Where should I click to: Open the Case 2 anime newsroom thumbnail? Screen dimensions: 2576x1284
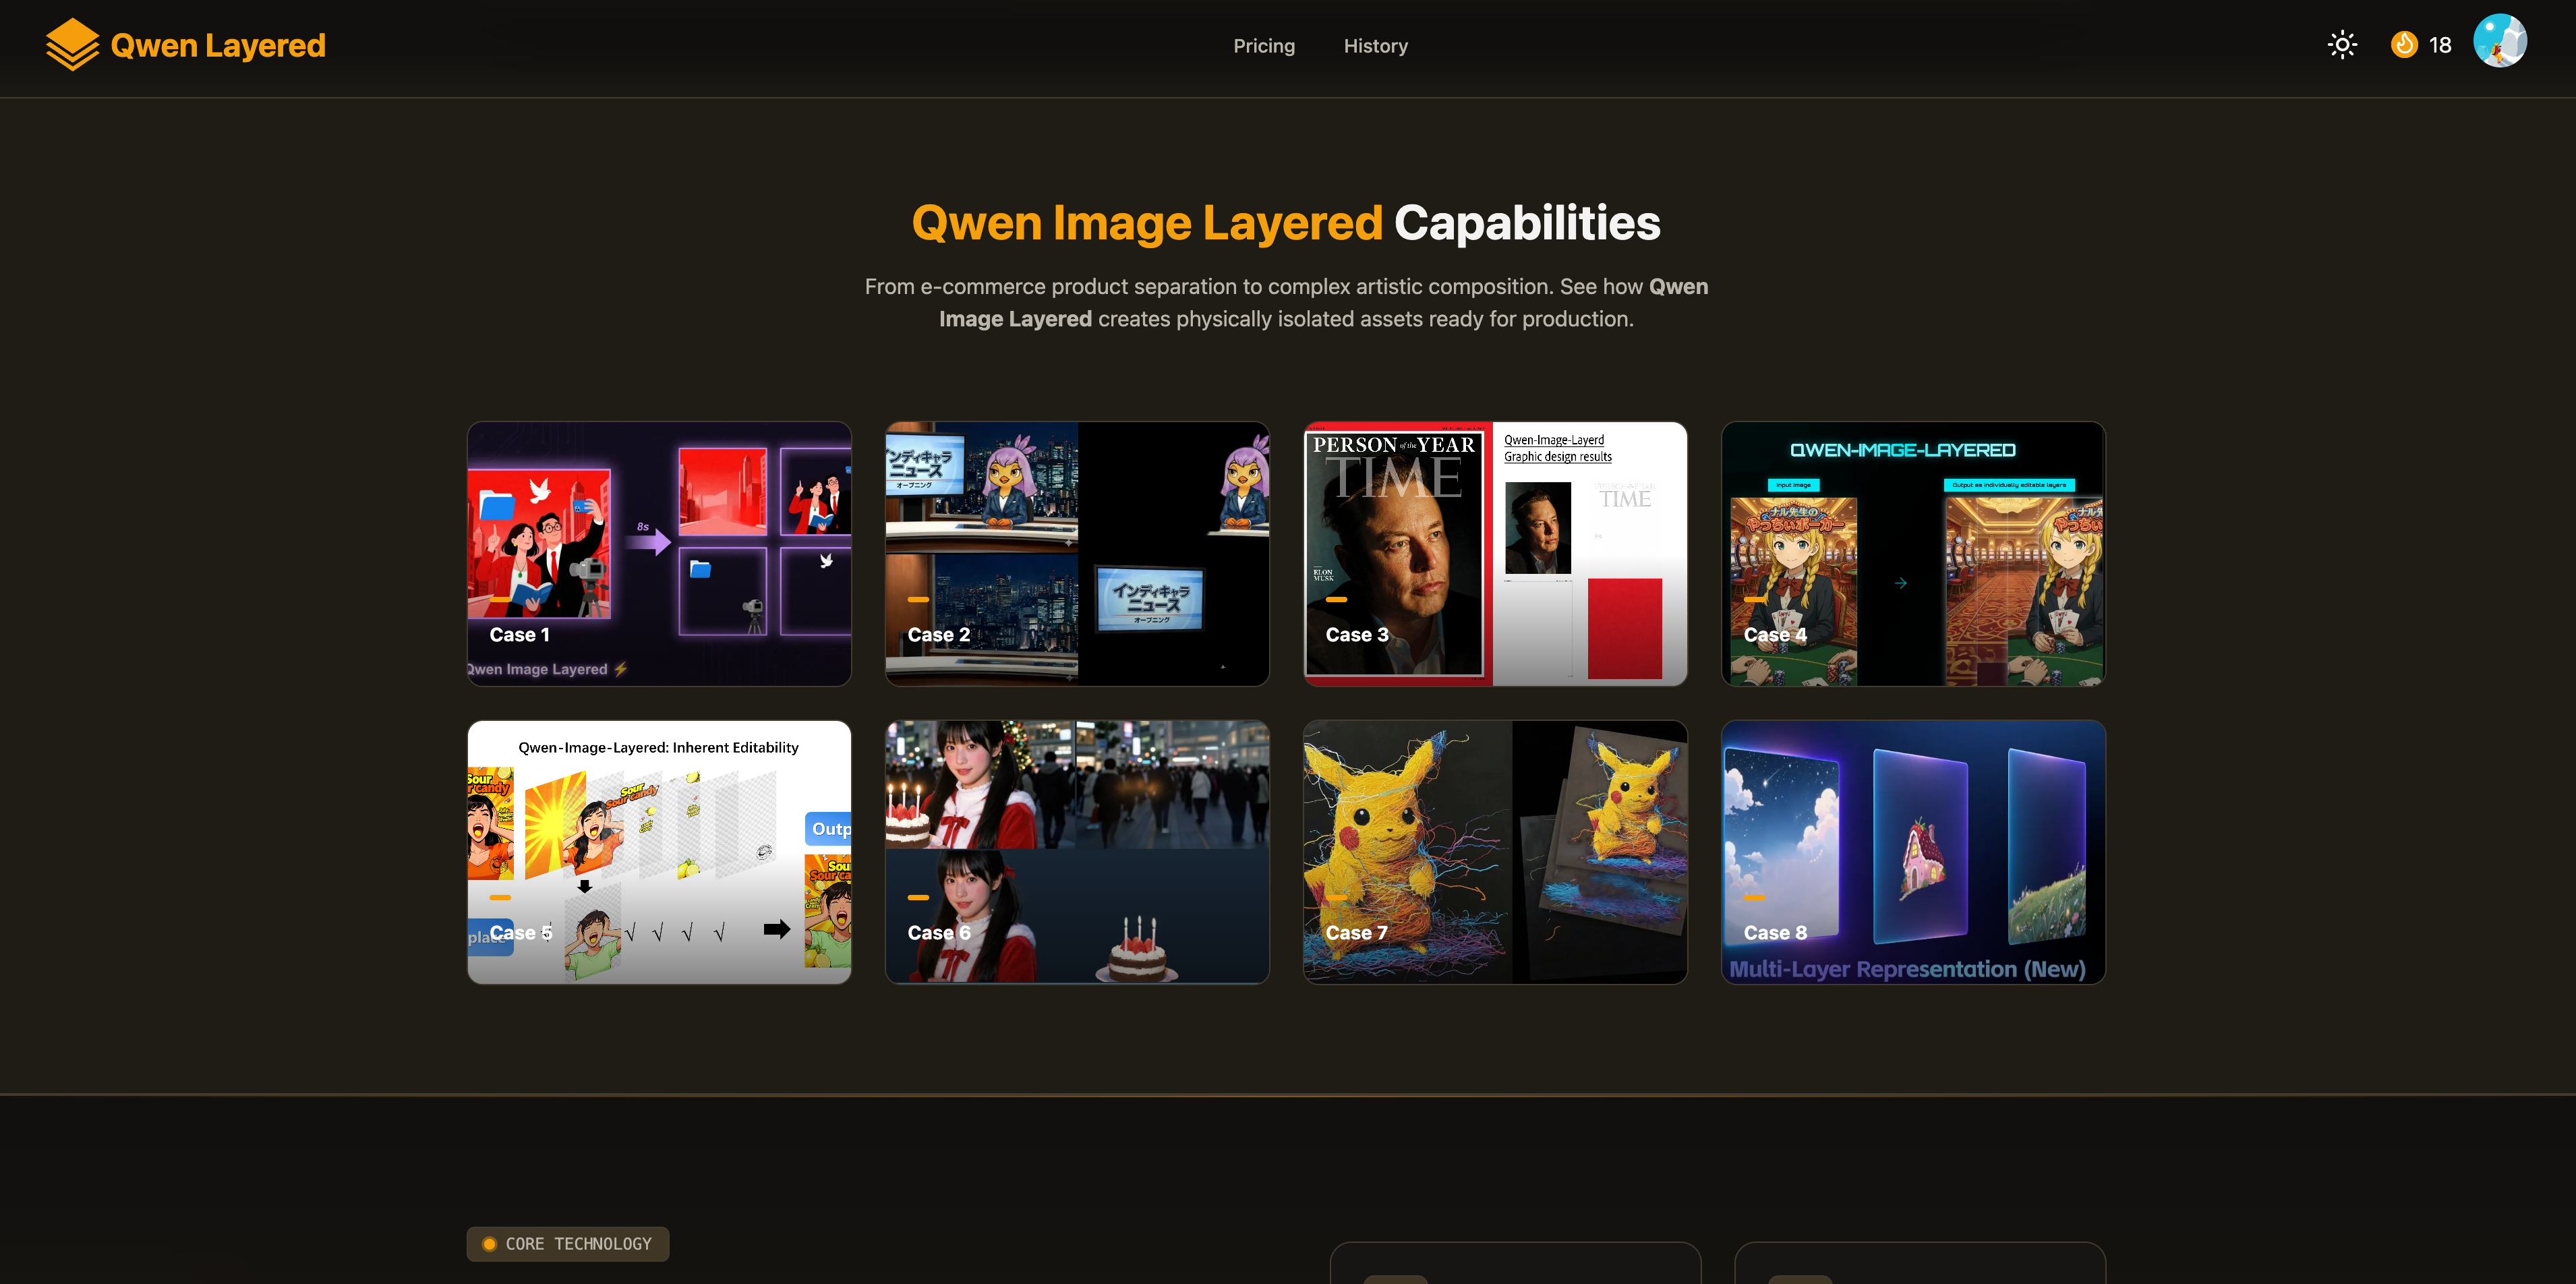[x=1077, y=553]
